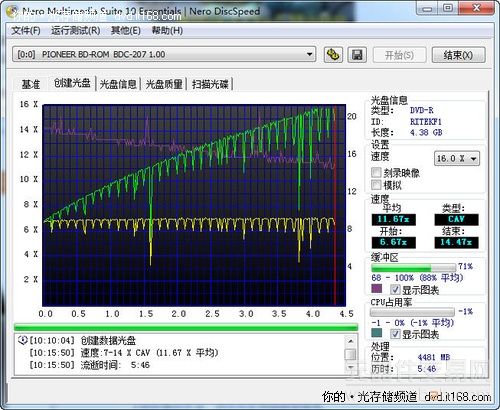Image resolution: width=500 pixels, height=410 pixels.
Task: Click the 4.38 GB length text
Action: click(x=426, y=133)
